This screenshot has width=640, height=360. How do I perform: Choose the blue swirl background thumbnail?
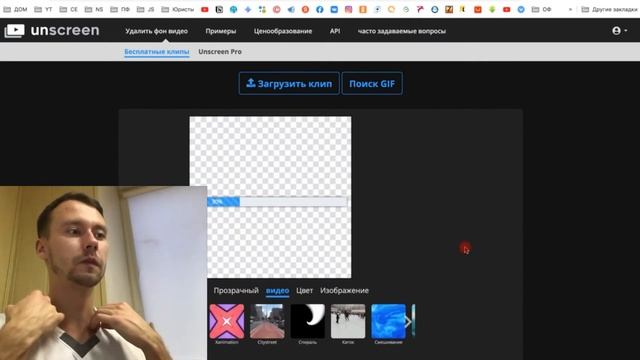[388, 321]
